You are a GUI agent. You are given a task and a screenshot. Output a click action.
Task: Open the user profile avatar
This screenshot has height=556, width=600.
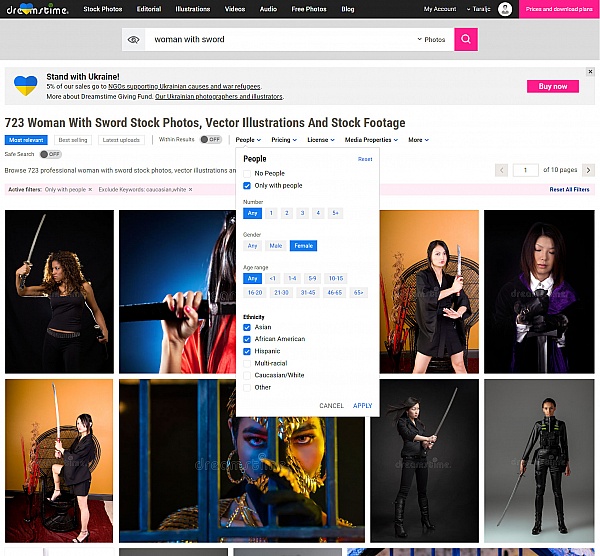(505, 9)
